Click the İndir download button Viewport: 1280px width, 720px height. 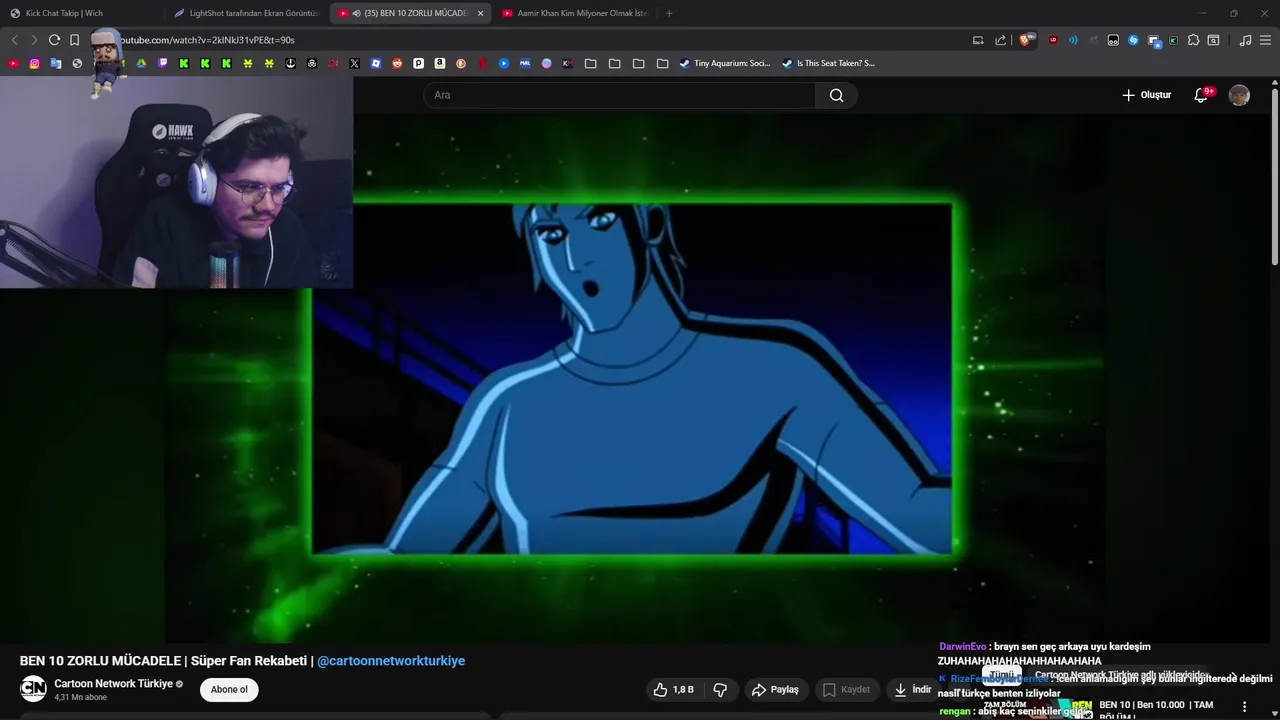(912, 689)
